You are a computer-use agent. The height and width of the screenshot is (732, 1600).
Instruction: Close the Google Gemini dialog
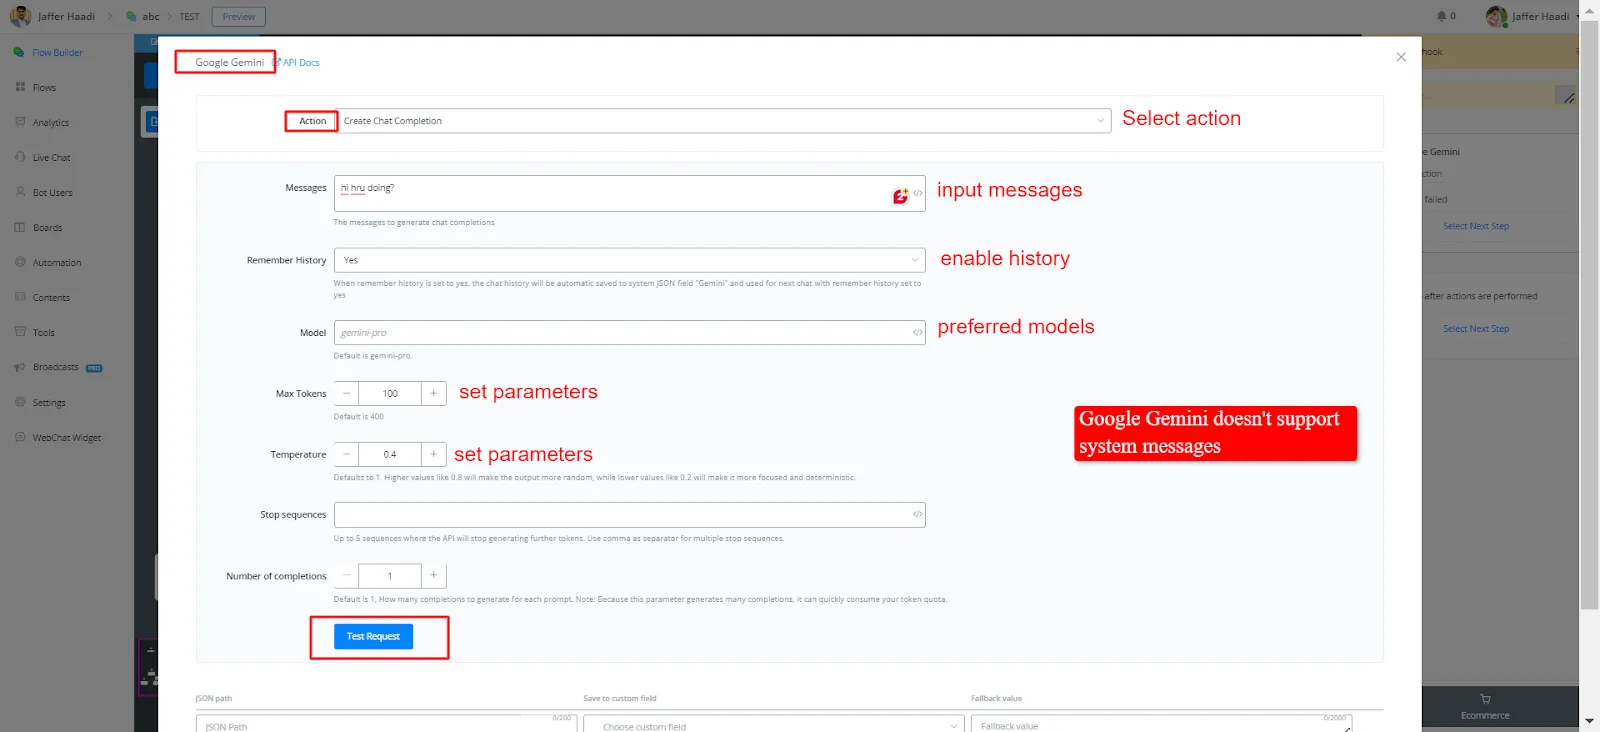click(1401, 57)
